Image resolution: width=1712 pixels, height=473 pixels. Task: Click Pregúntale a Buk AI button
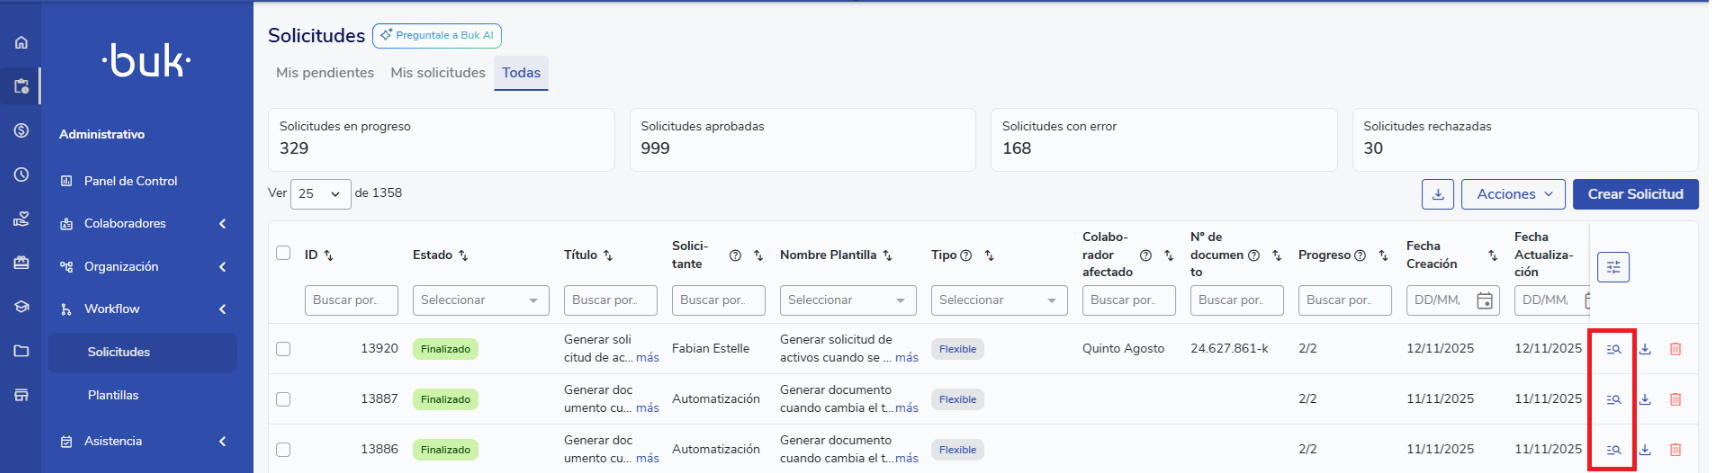click(437, 35)
